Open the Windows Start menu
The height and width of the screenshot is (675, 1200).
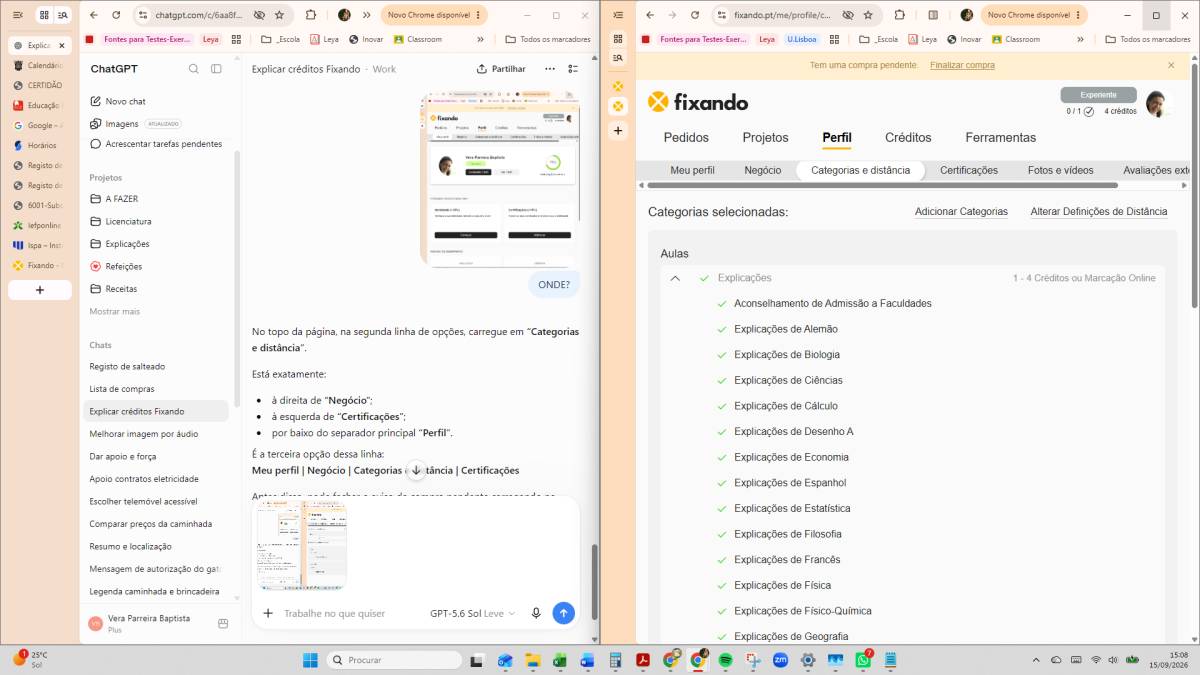click(310, 660)
